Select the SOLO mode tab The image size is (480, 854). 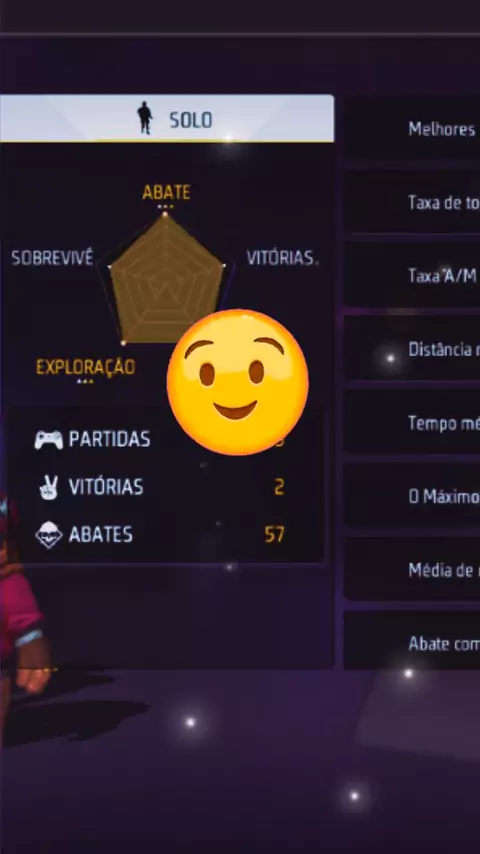167,118
